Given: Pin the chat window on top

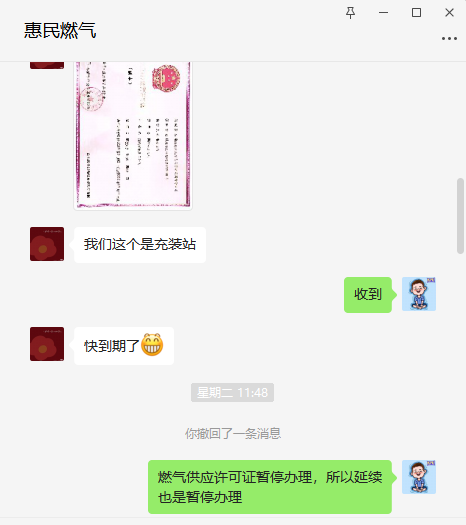Looking at the screenshot, I should tap(351, 13).
